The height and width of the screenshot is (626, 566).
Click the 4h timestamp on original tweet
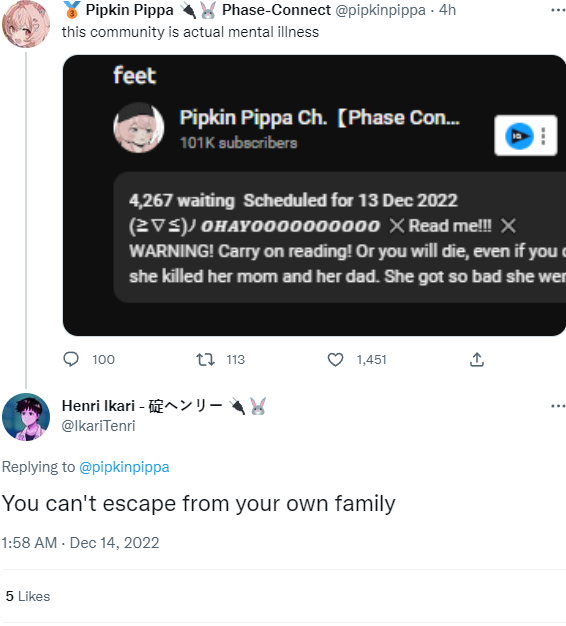click(447, 10)
